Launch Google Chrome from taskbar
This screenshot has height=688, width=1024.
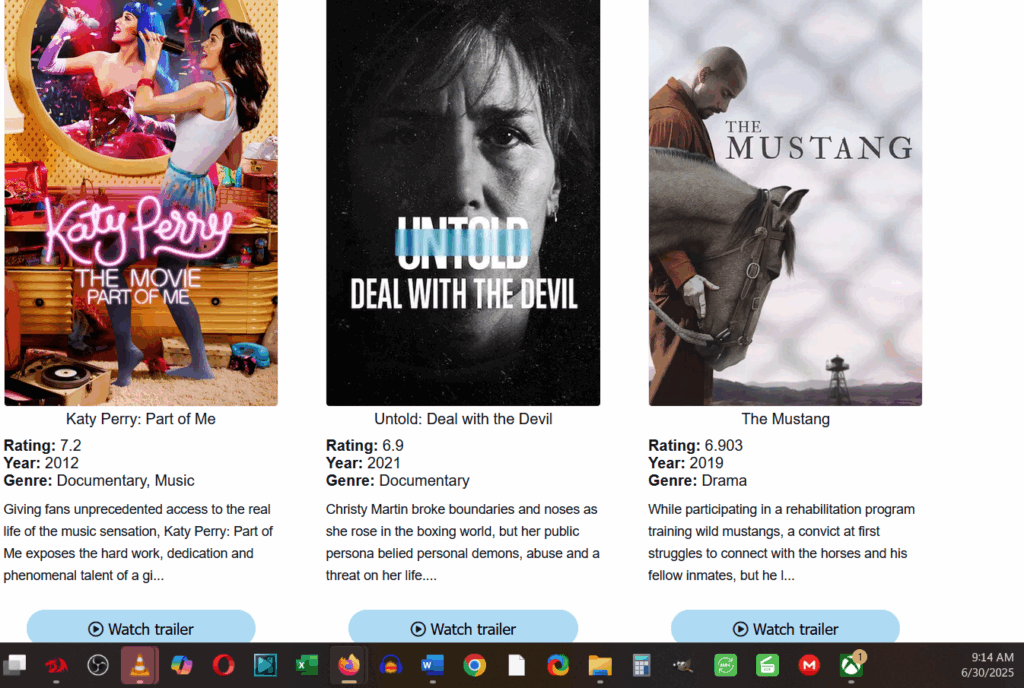[x=475, y=665]
